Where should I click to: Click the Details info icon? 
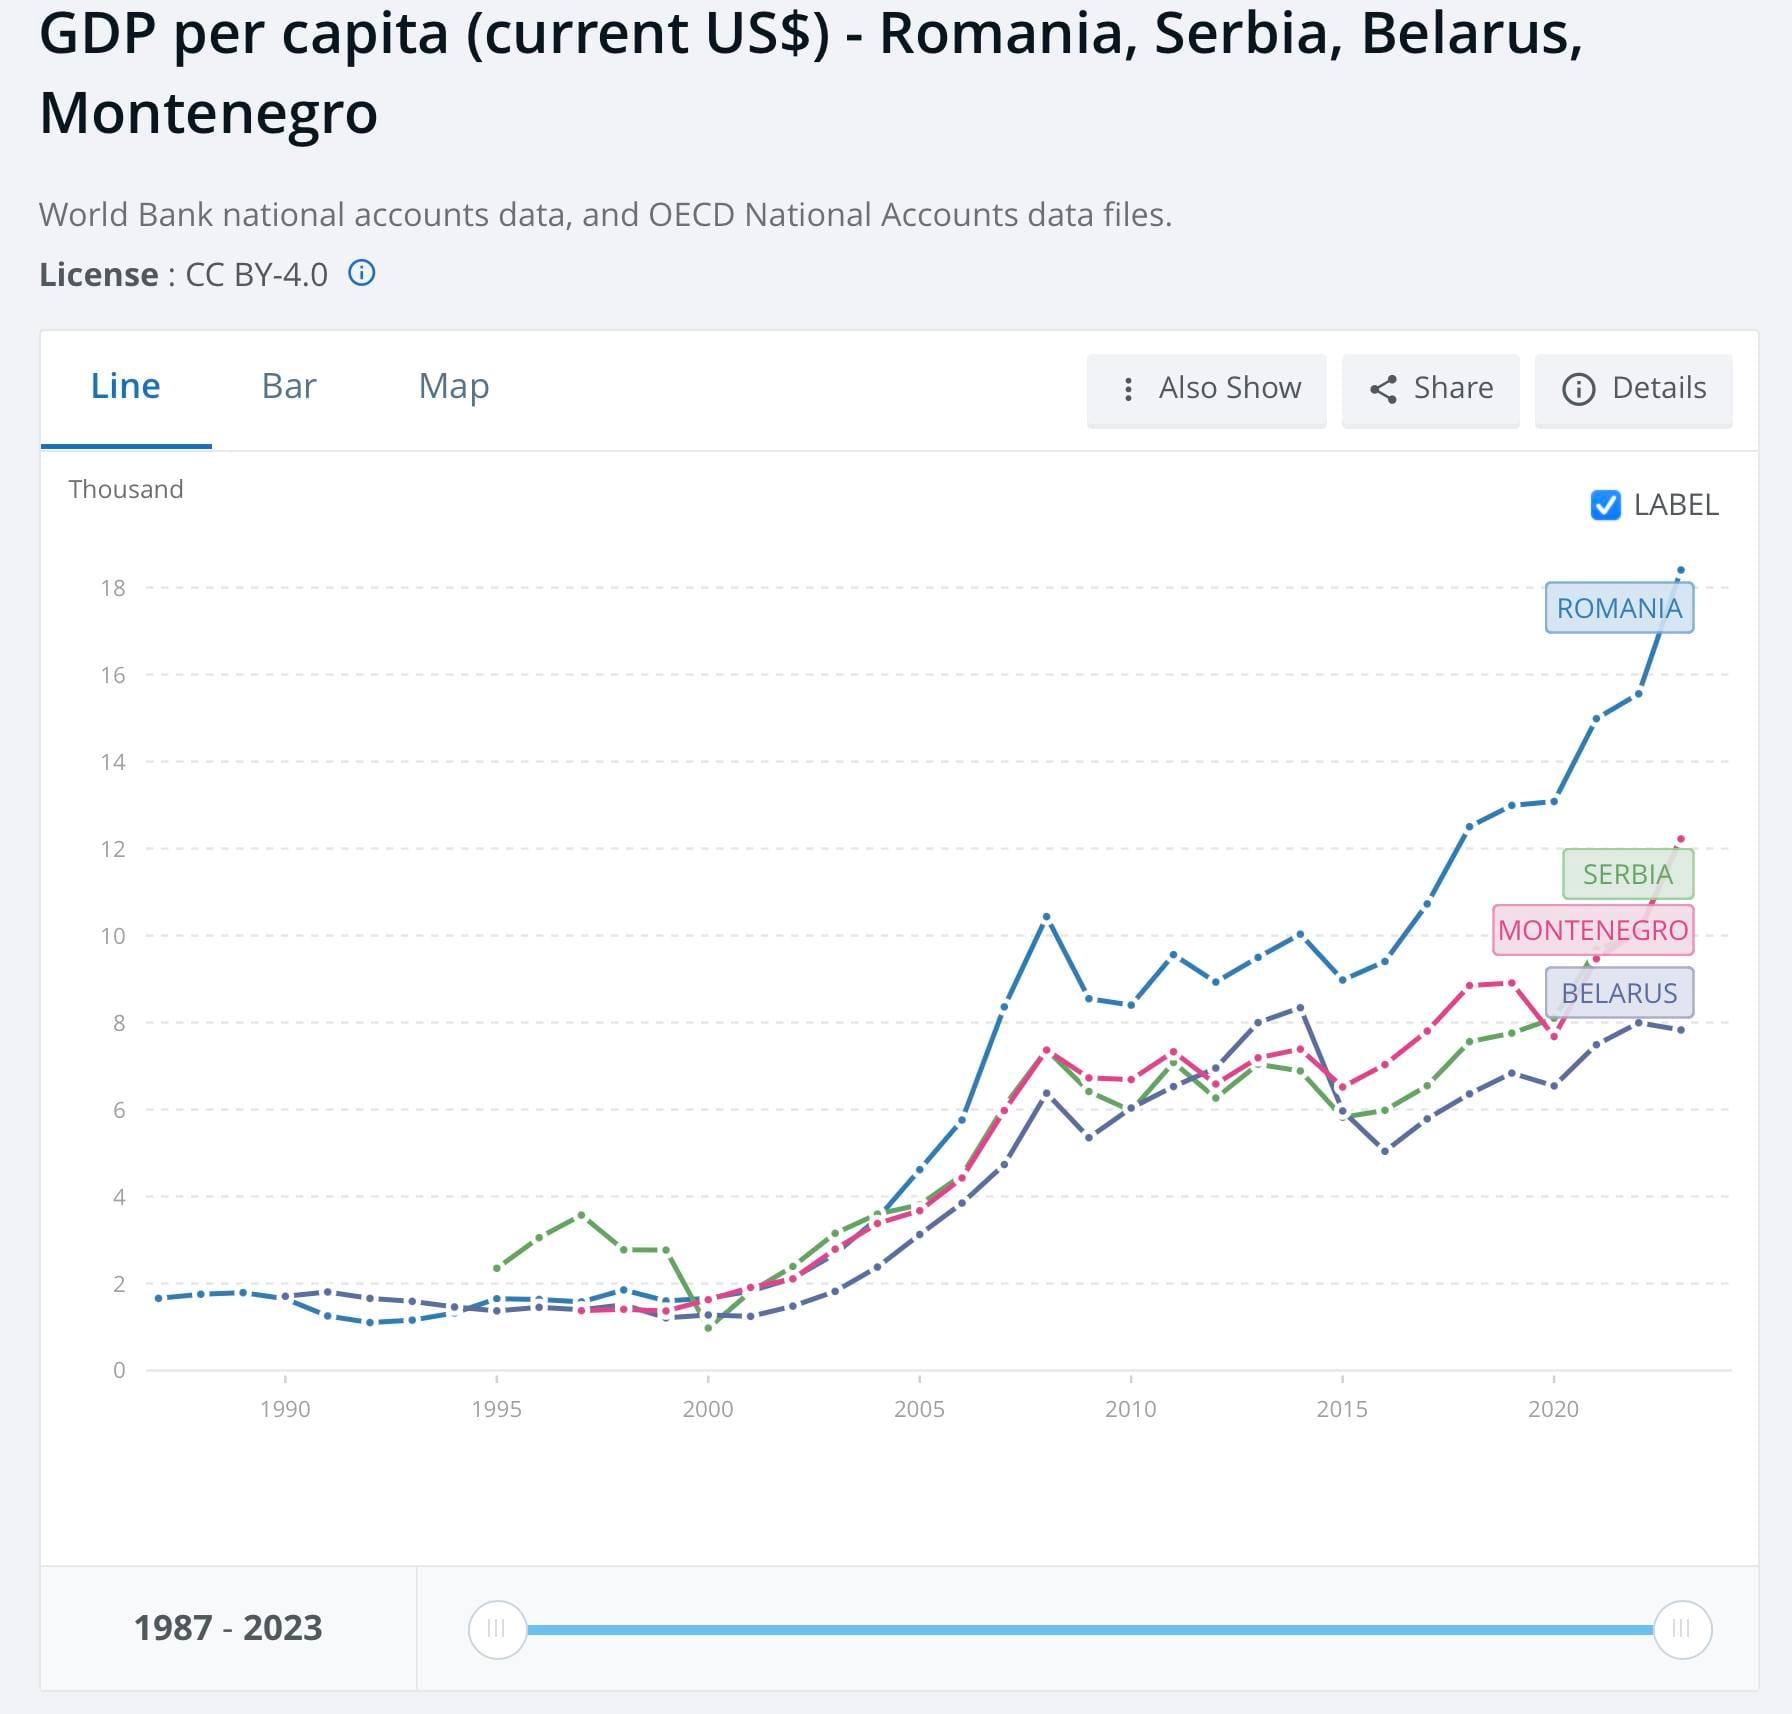coord(1578,389)
